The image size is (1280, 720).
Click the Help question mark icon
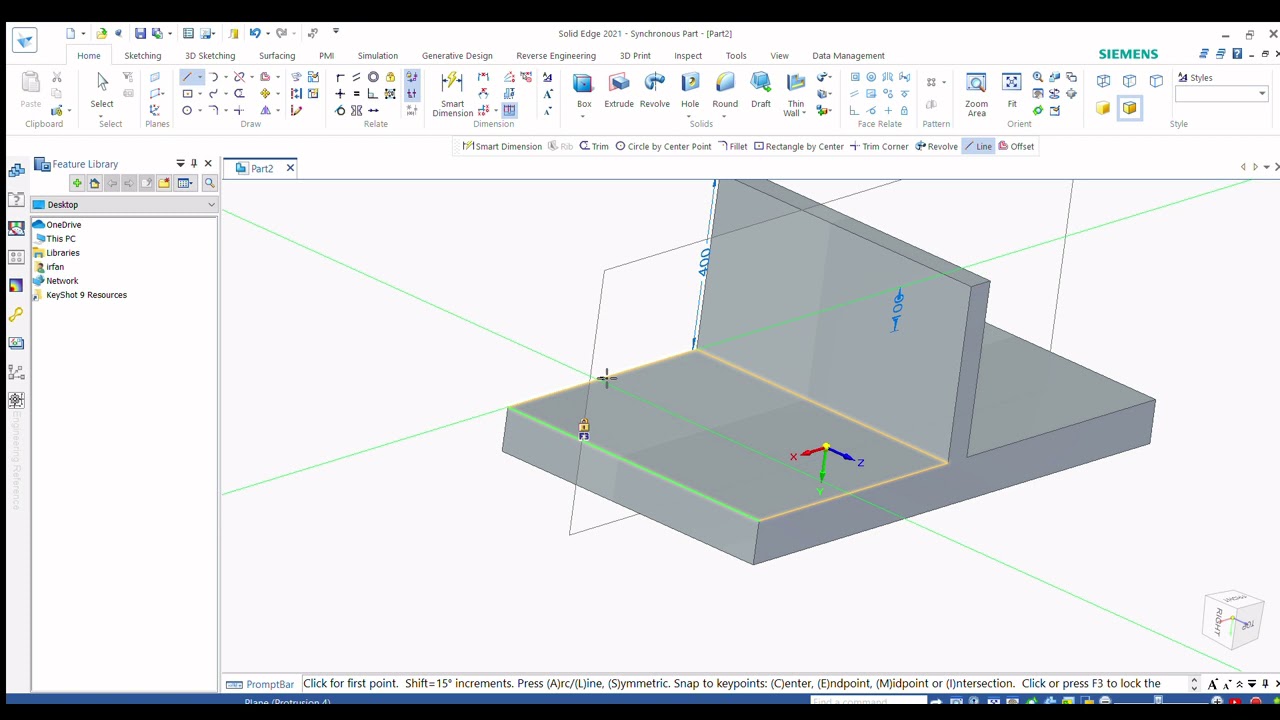point(1238,54)
